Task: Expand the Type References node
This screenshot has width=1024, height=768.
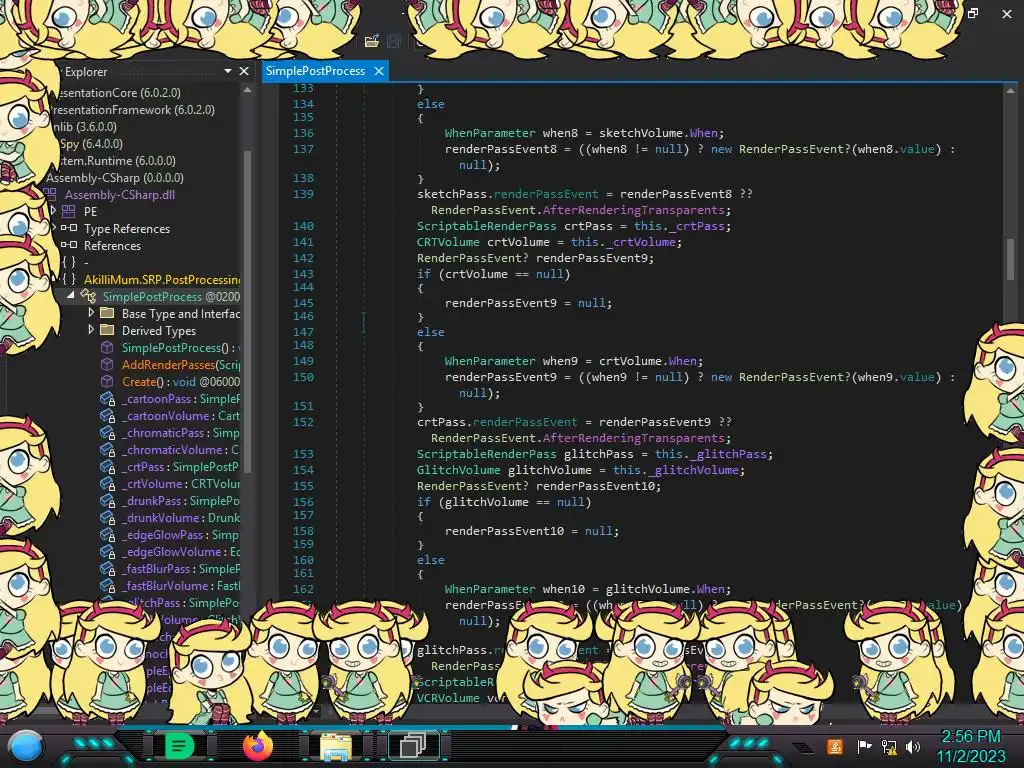Action: [x=54, y=227]
